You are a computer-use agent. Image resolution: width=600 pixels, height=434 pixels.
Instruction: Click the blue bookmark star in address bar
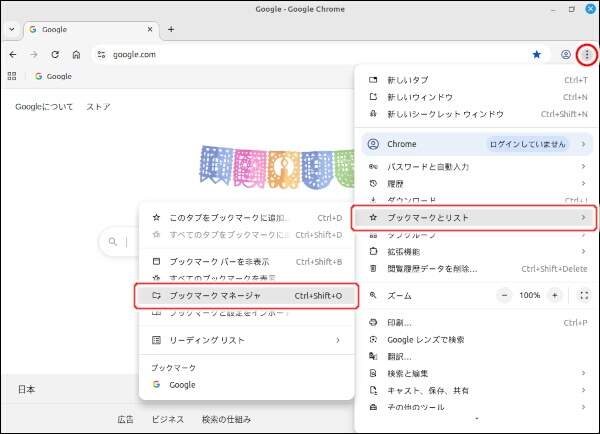tap(536, 55)
